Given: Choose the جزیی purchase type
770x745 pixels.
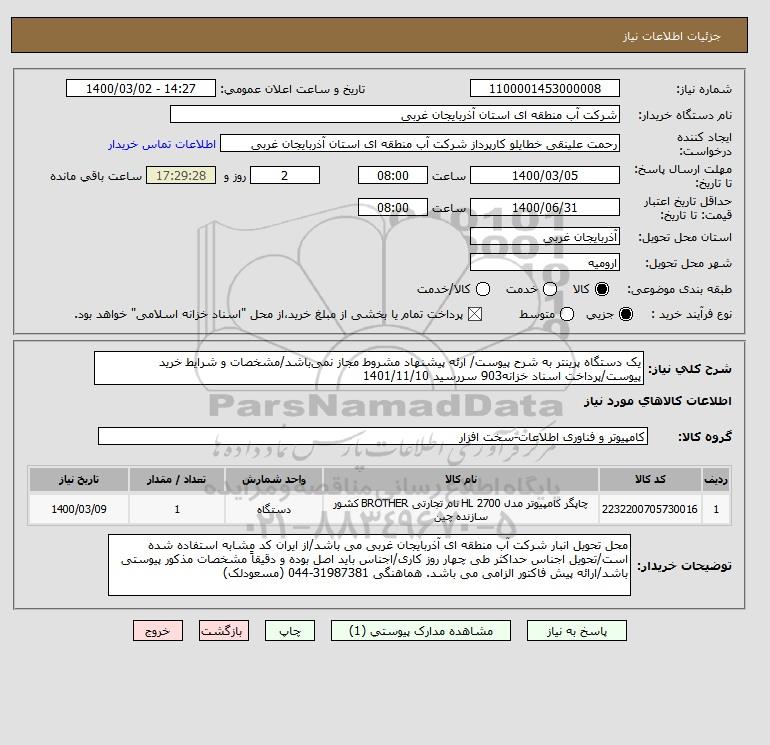Looking at the screenshot, I should 626,314.
